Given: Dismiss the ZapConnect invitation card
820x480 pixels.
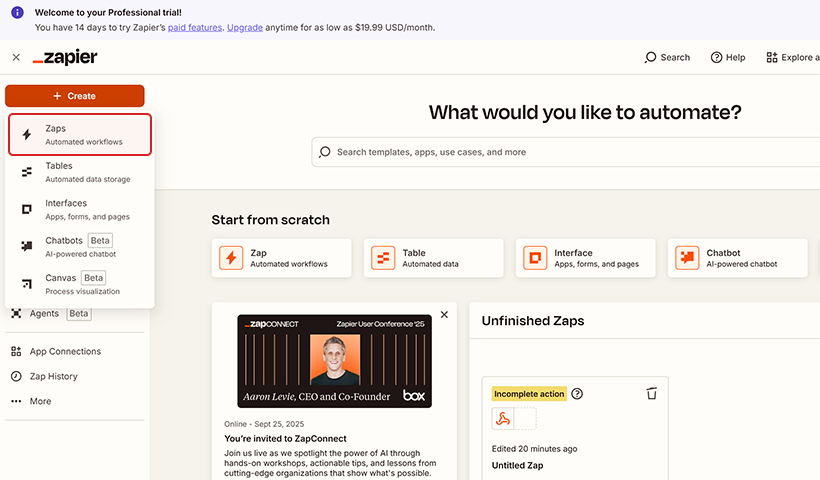Looking at the screenshot, I should click(x=444, y=315).
